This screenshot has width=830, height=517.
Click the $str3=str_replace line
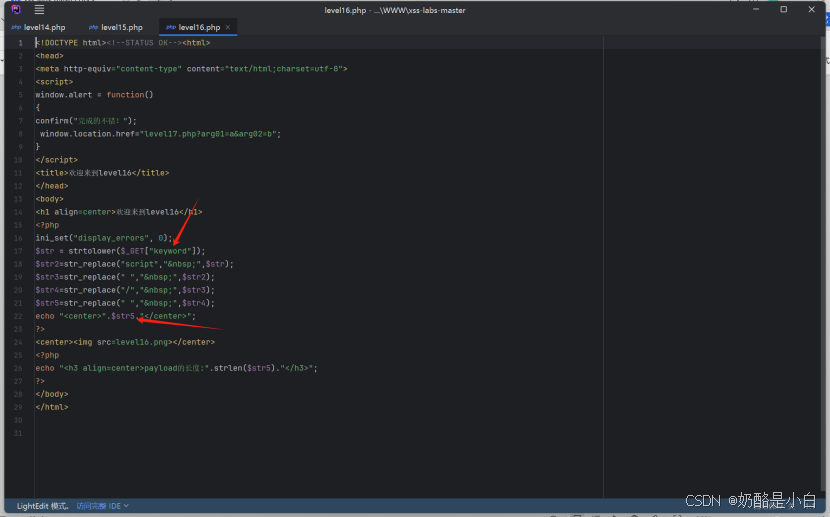(x=125, y=277)
